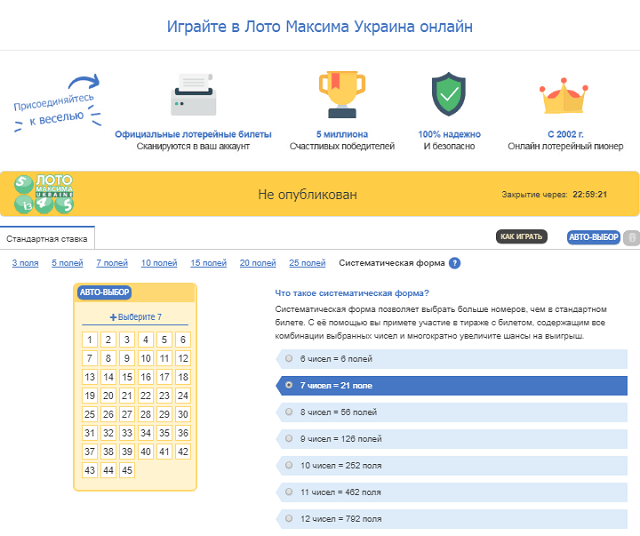Switch to 3 поля option
This screenshot has width=640, height=536.
point(25,263)
